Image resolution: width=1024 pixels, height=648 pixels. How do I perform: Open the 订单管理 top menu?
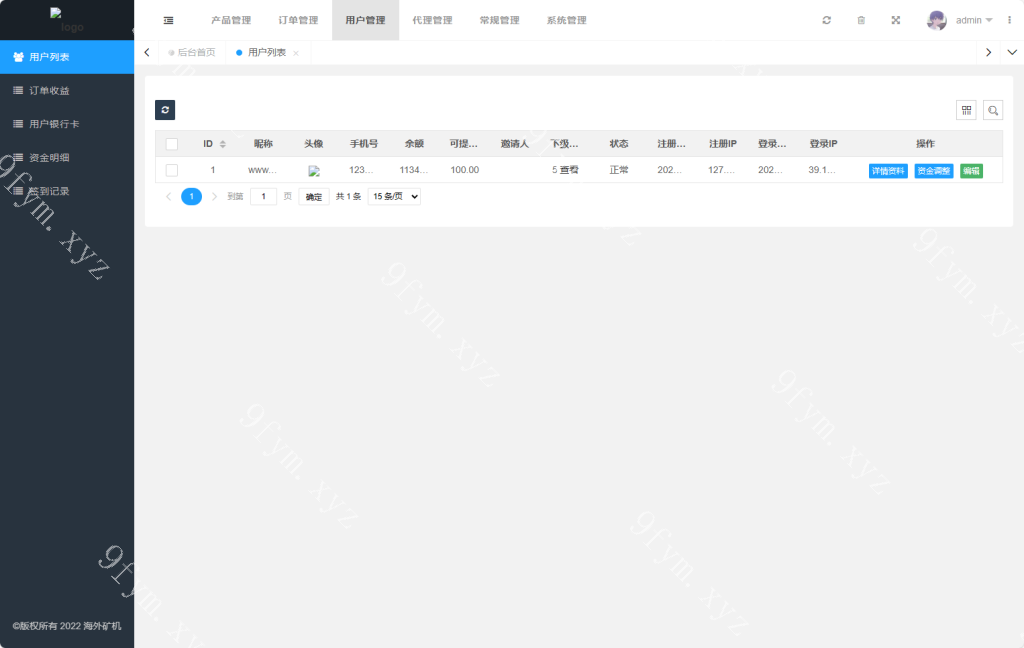pos(298,20)
